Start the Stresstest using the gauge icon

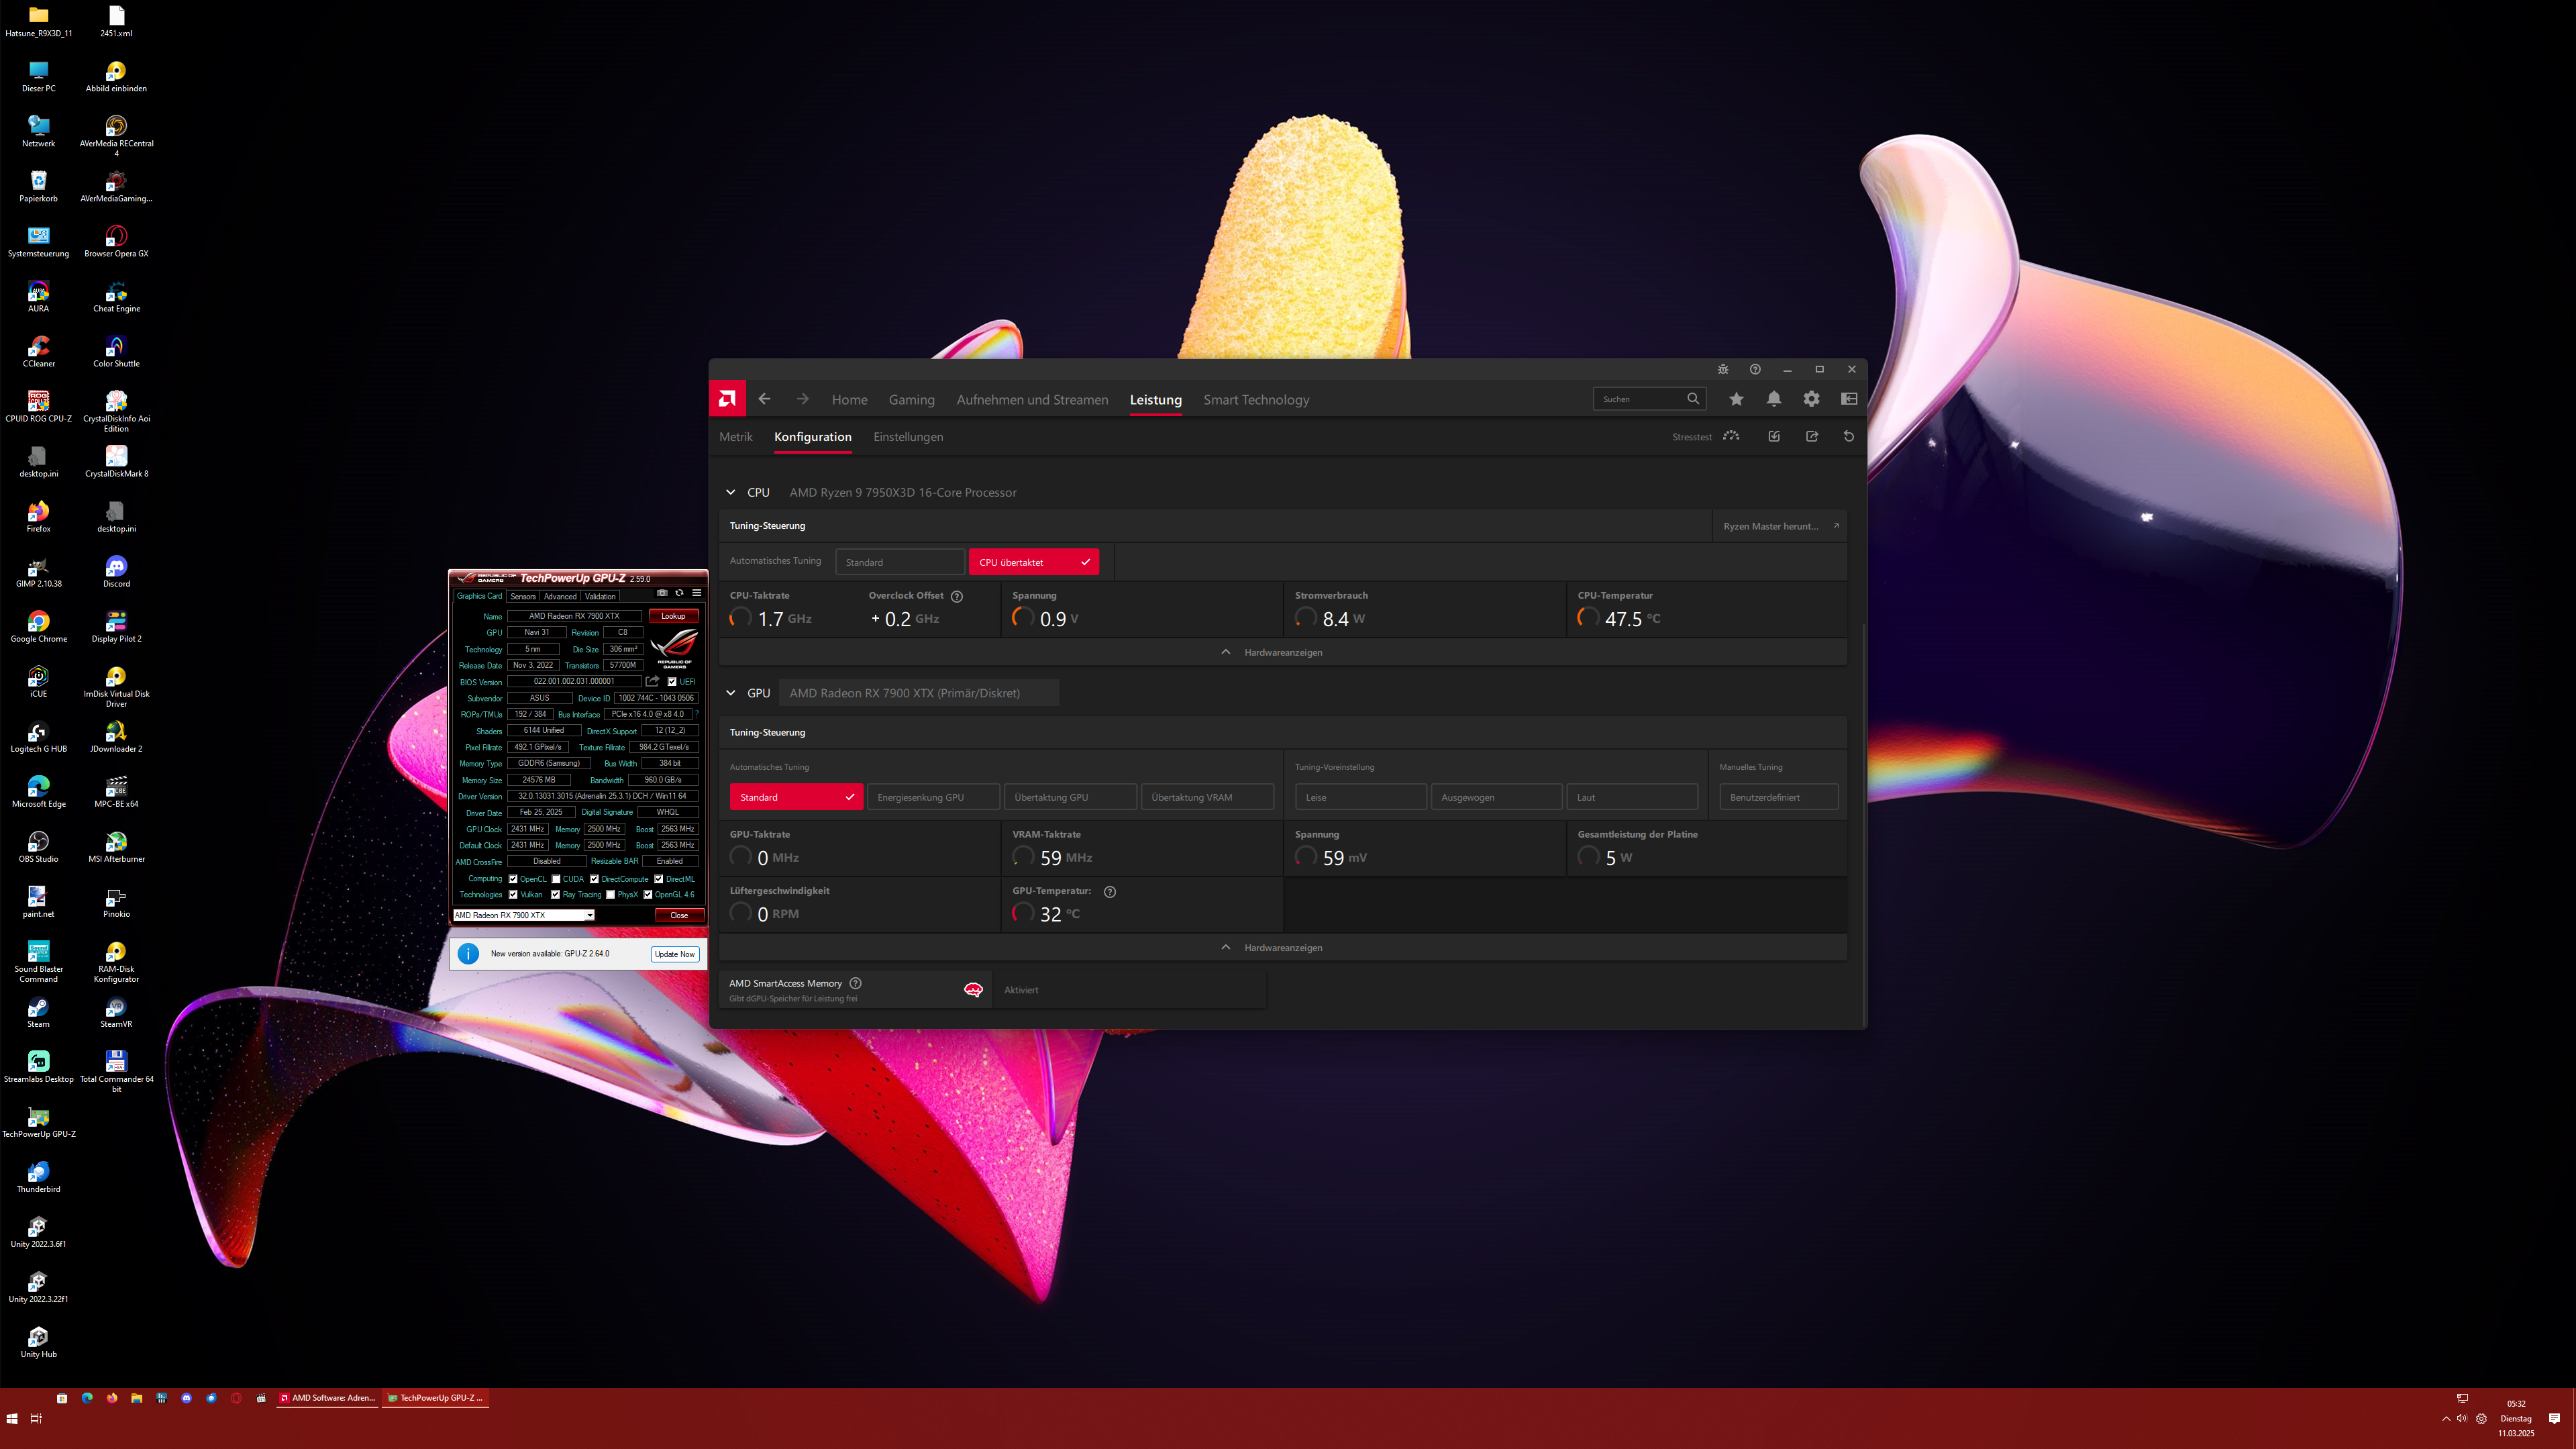[1731, 436]
